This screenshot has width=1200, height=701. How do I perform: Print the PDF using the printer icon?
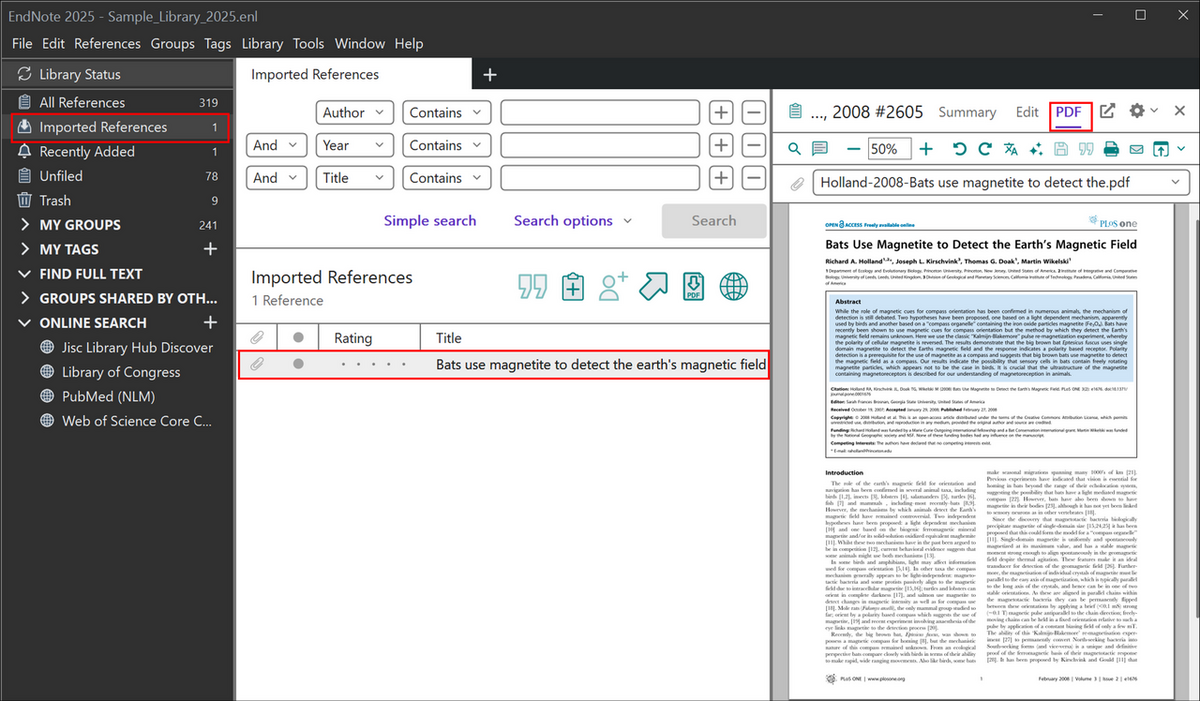pos(1110,149)
